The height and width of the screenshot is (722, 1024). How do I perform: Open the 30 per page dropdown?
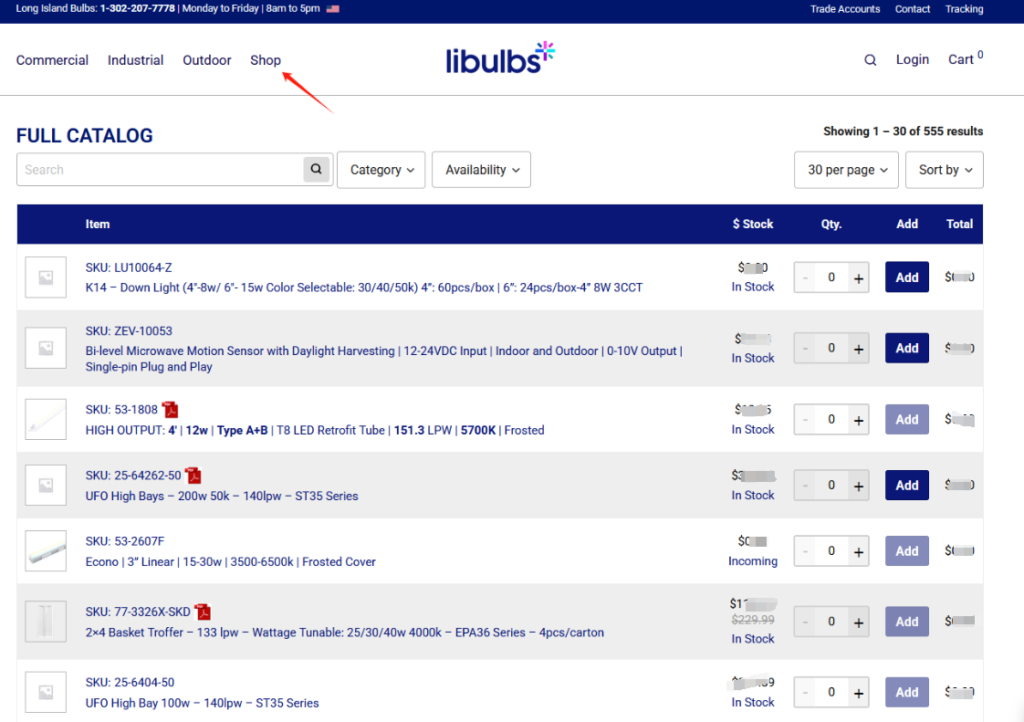(x=846, y=170)
